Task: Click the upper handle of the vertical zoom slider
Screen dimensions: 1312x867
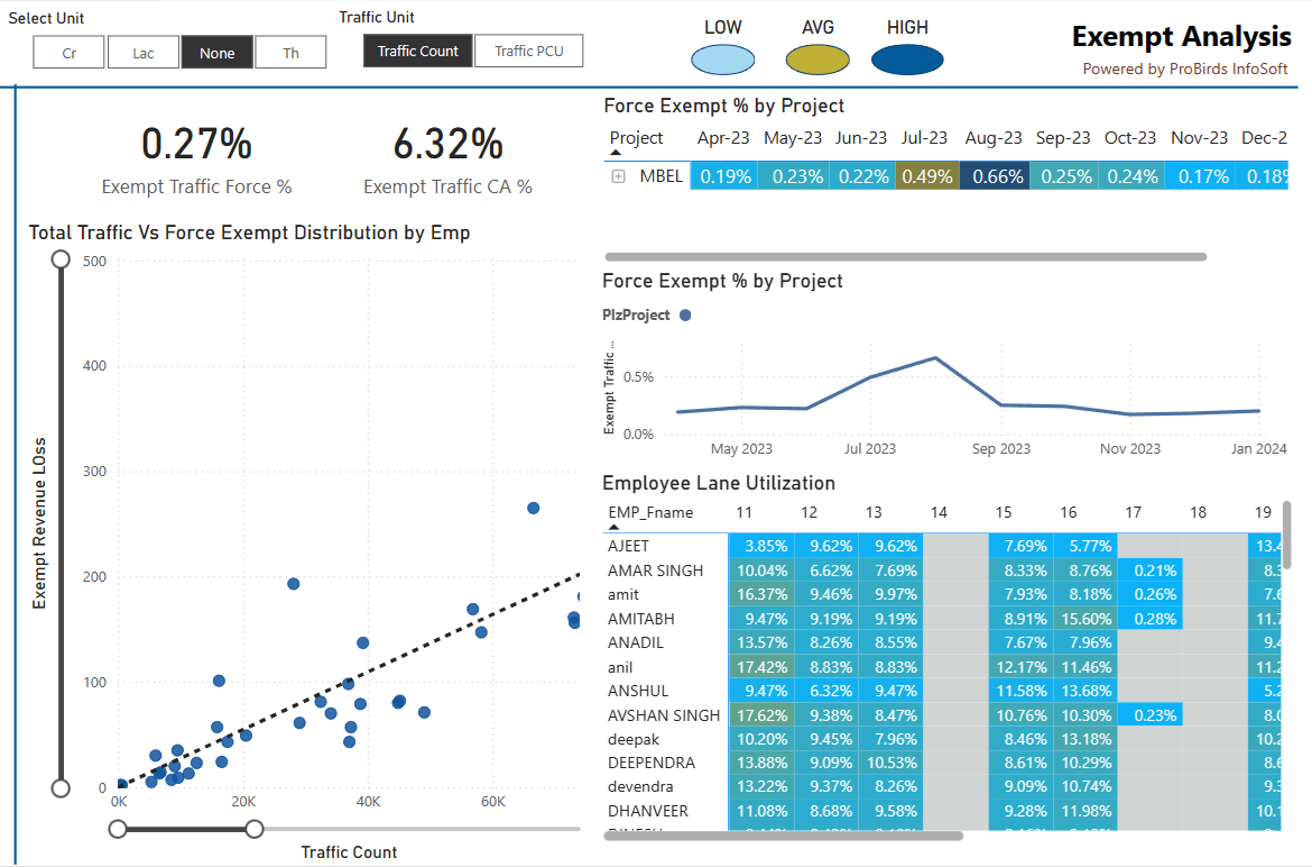Action: [x=60, y=260]
